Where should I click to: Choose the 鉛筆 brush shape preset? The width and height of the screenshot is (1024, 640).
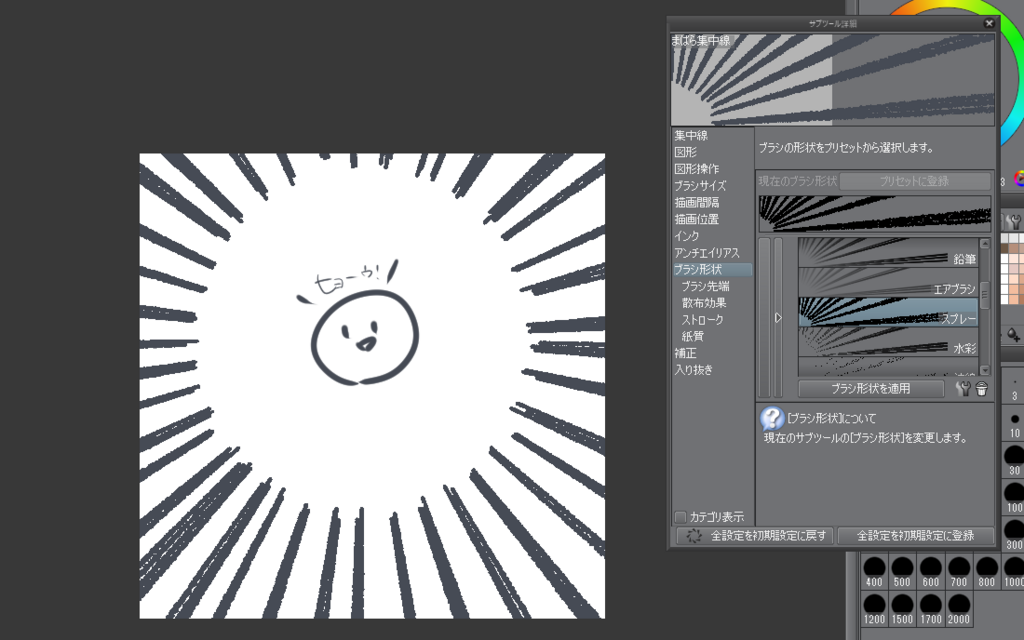point(888,253)
